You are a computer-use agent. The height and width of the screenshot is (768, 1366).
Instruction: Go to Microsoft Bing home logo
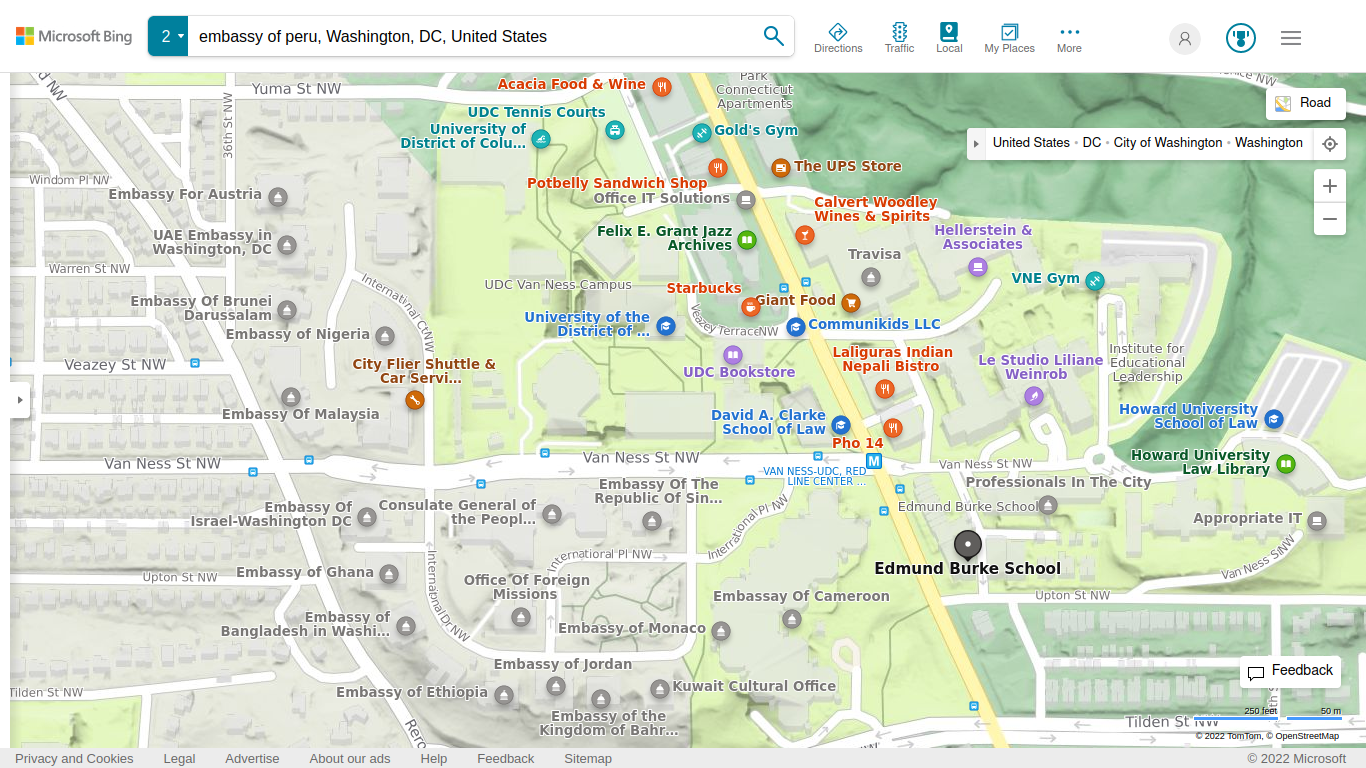pyautogui.click(x=74, y=37)
